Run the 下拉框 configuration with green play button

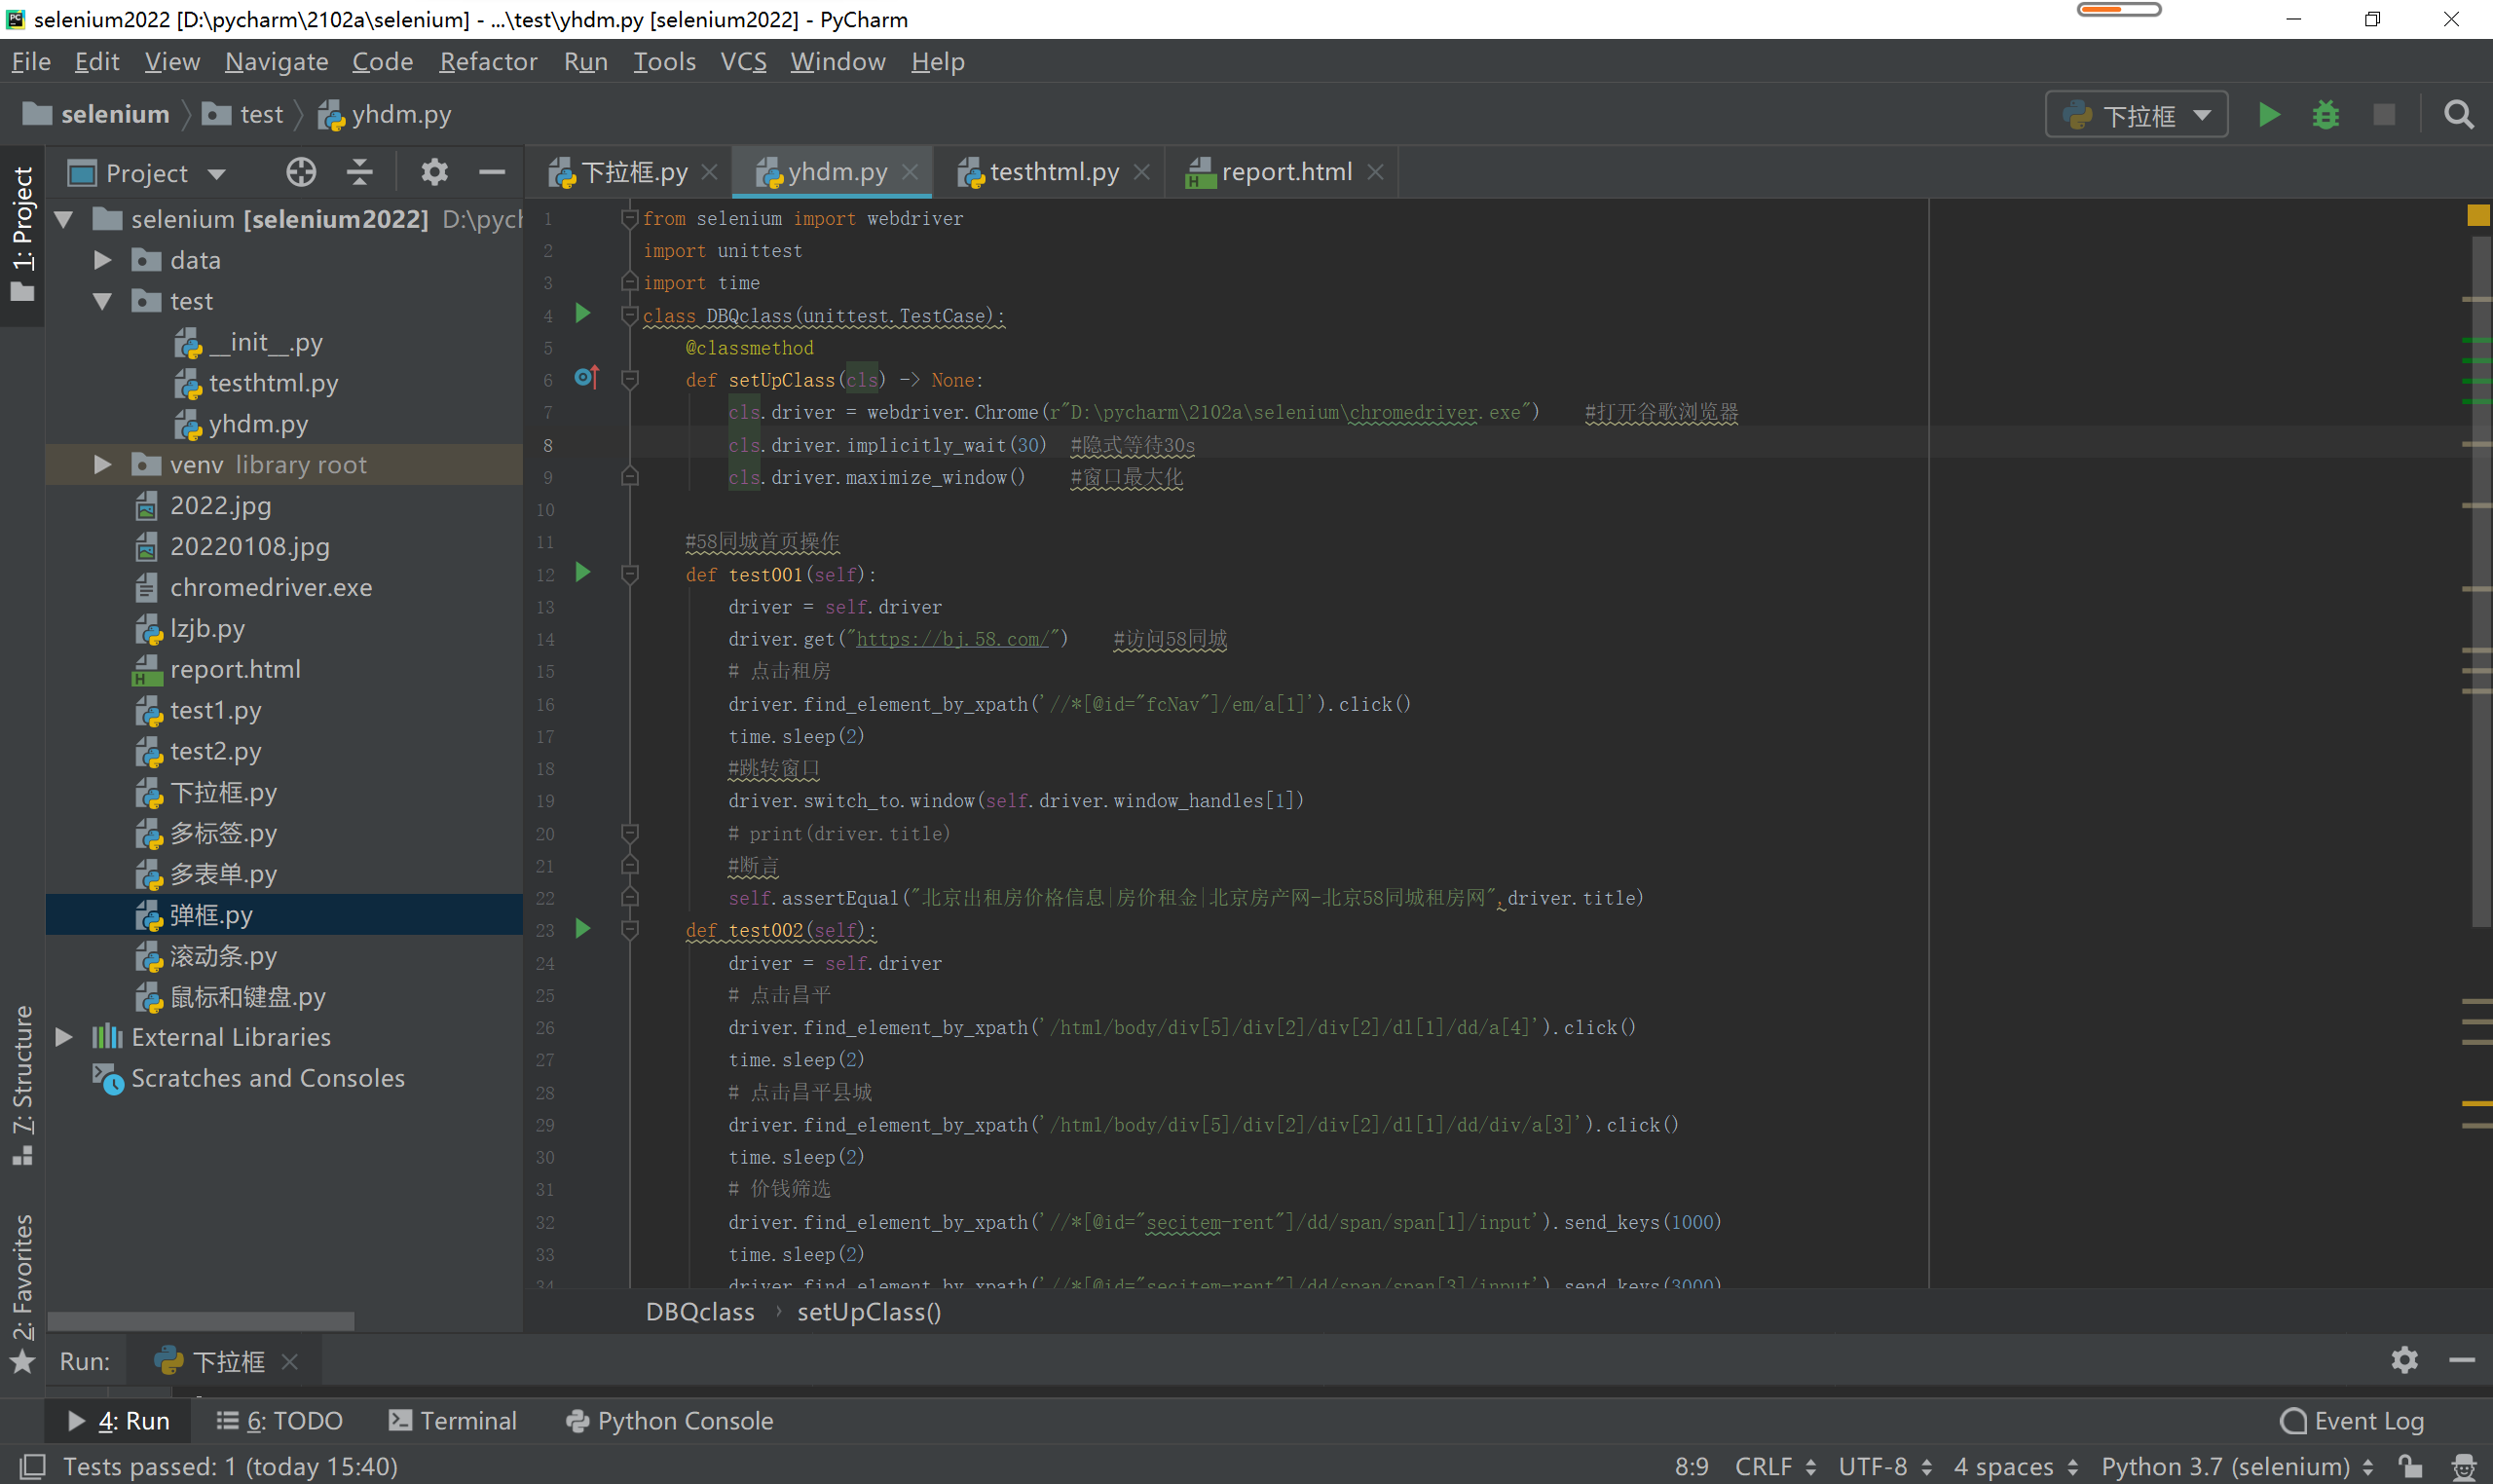tap(2269, 115)
